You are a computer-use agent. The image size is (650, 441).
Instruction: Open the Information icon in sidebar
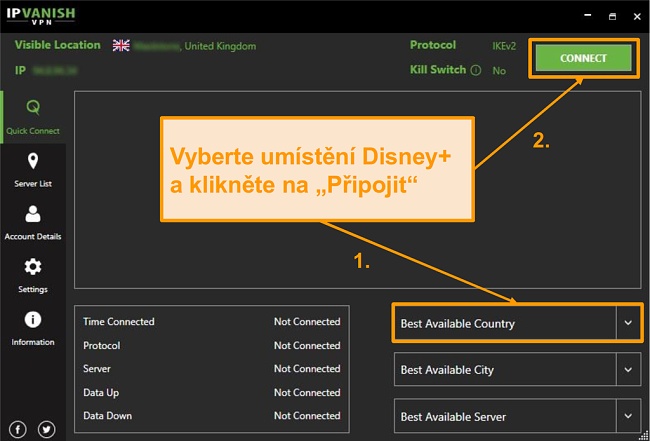click(33, 320)
